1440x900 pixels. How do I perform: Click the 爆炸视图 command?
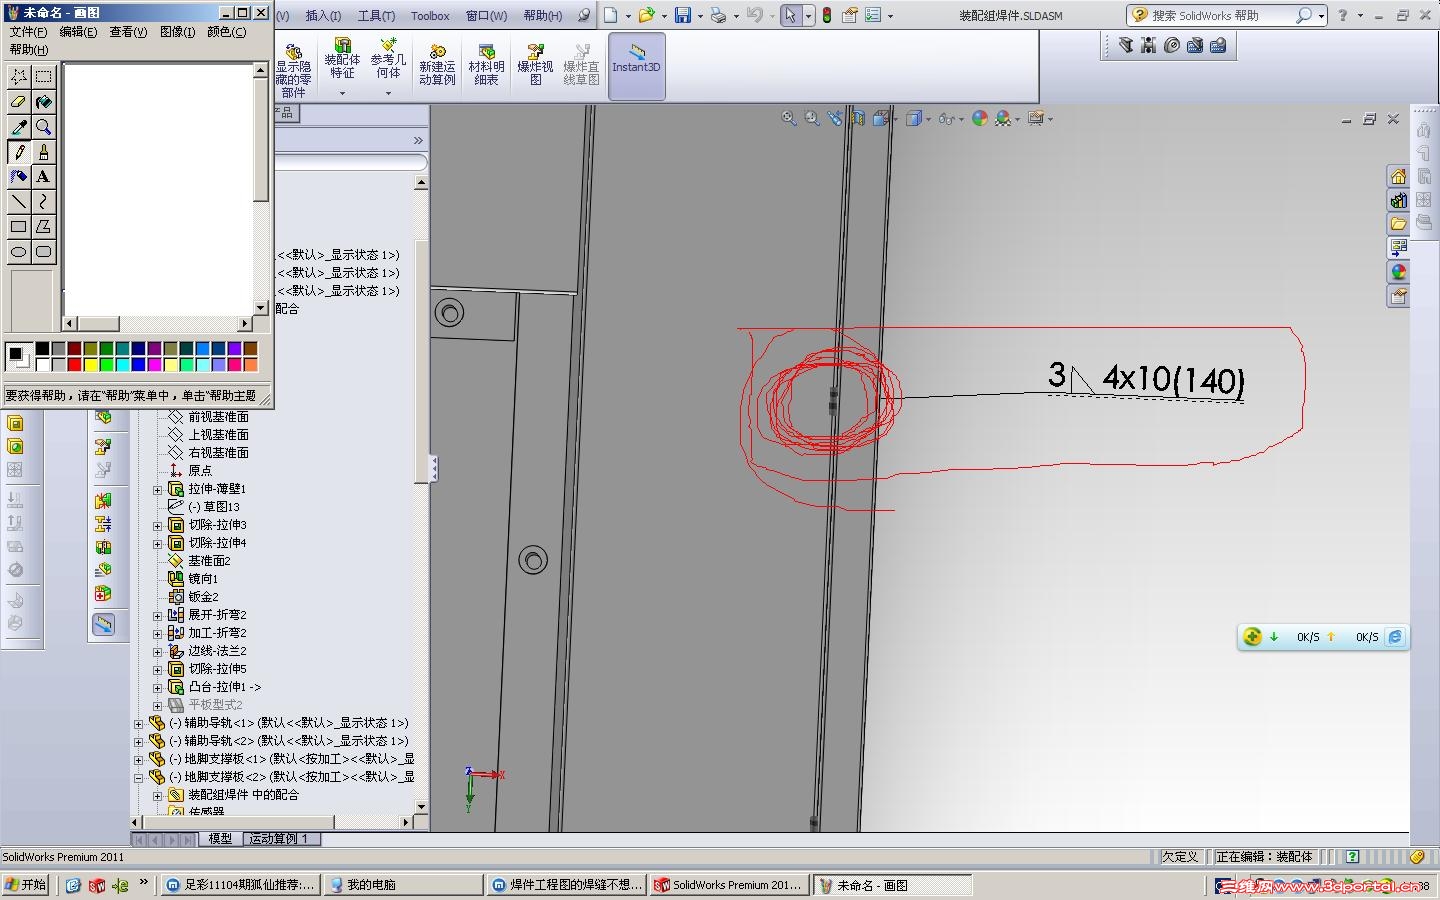(535, 66)
